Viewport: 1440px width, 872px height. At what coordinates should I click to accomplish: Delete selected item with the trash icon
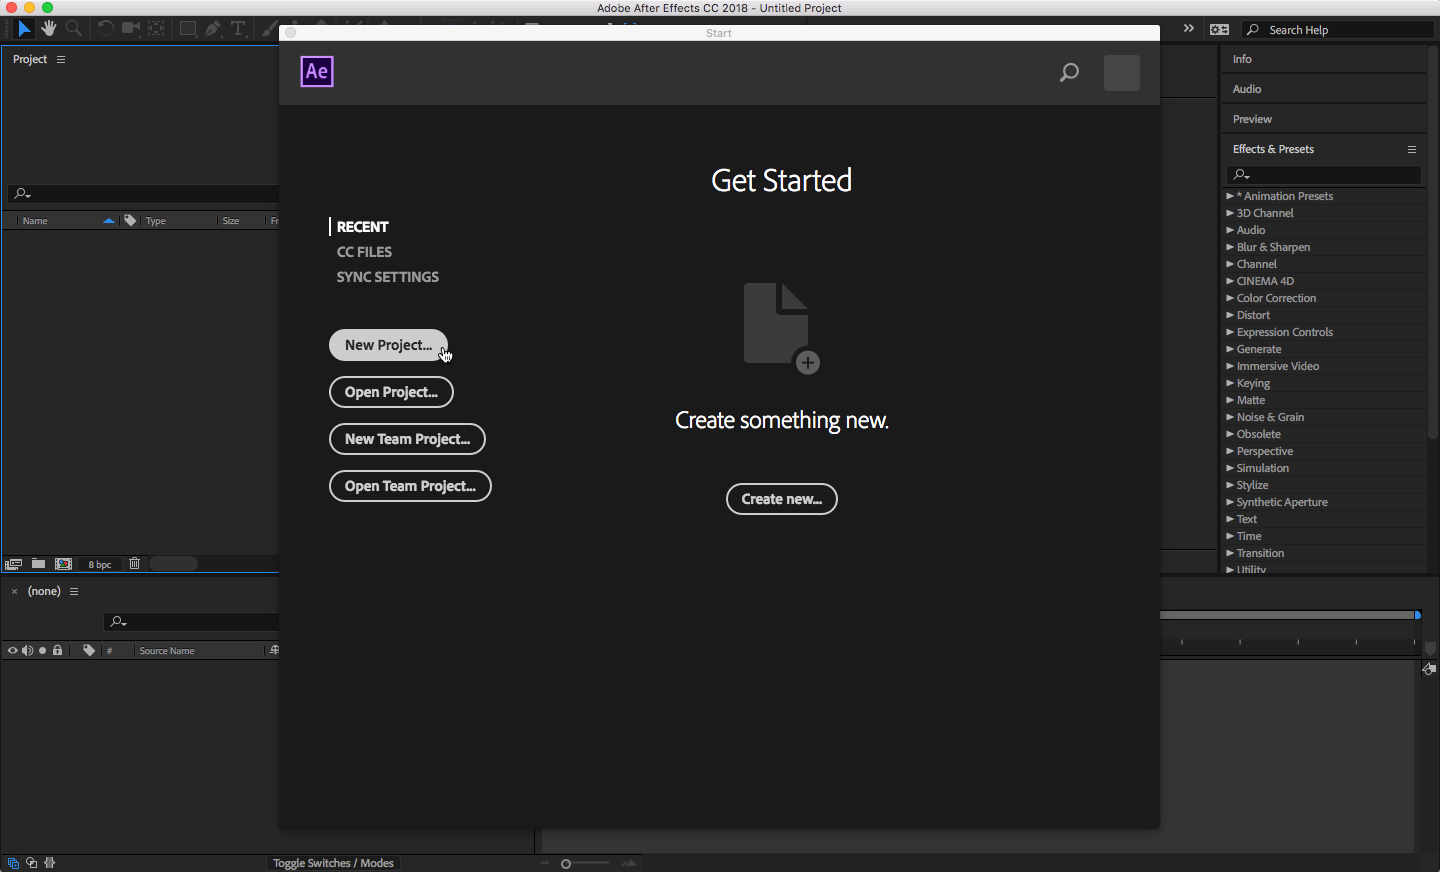(x=134, y=564)
